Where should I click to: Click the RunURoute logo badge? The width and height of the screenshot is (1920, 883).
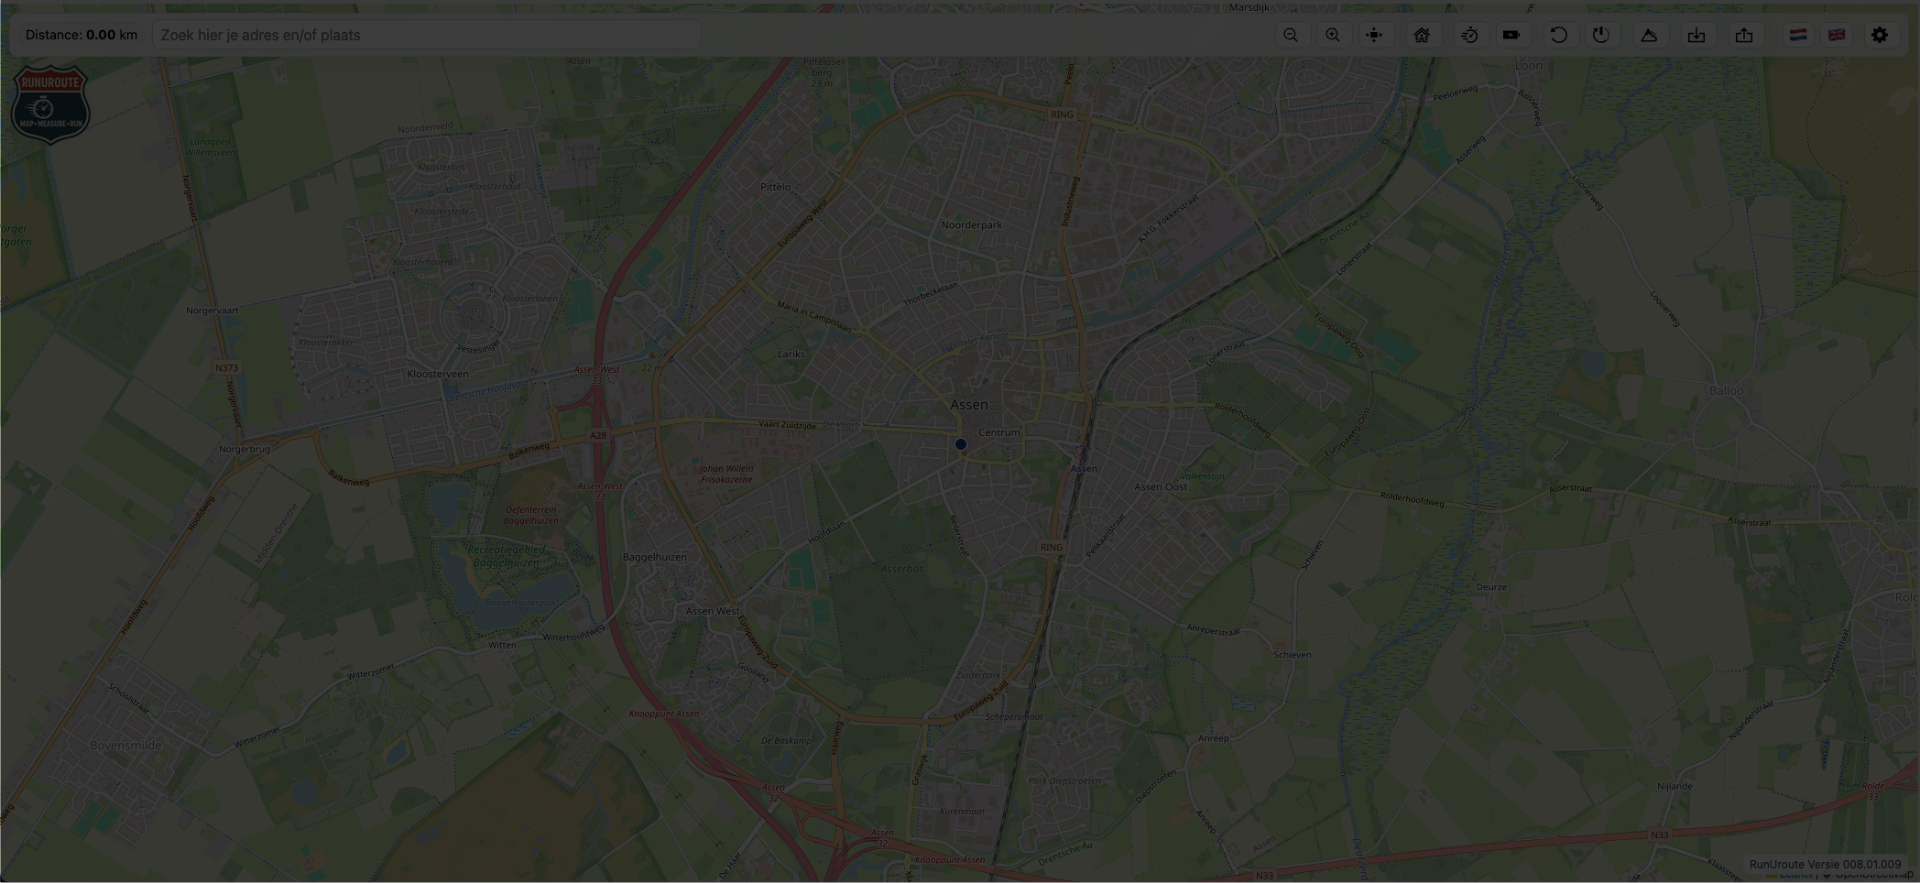(50, 104)
